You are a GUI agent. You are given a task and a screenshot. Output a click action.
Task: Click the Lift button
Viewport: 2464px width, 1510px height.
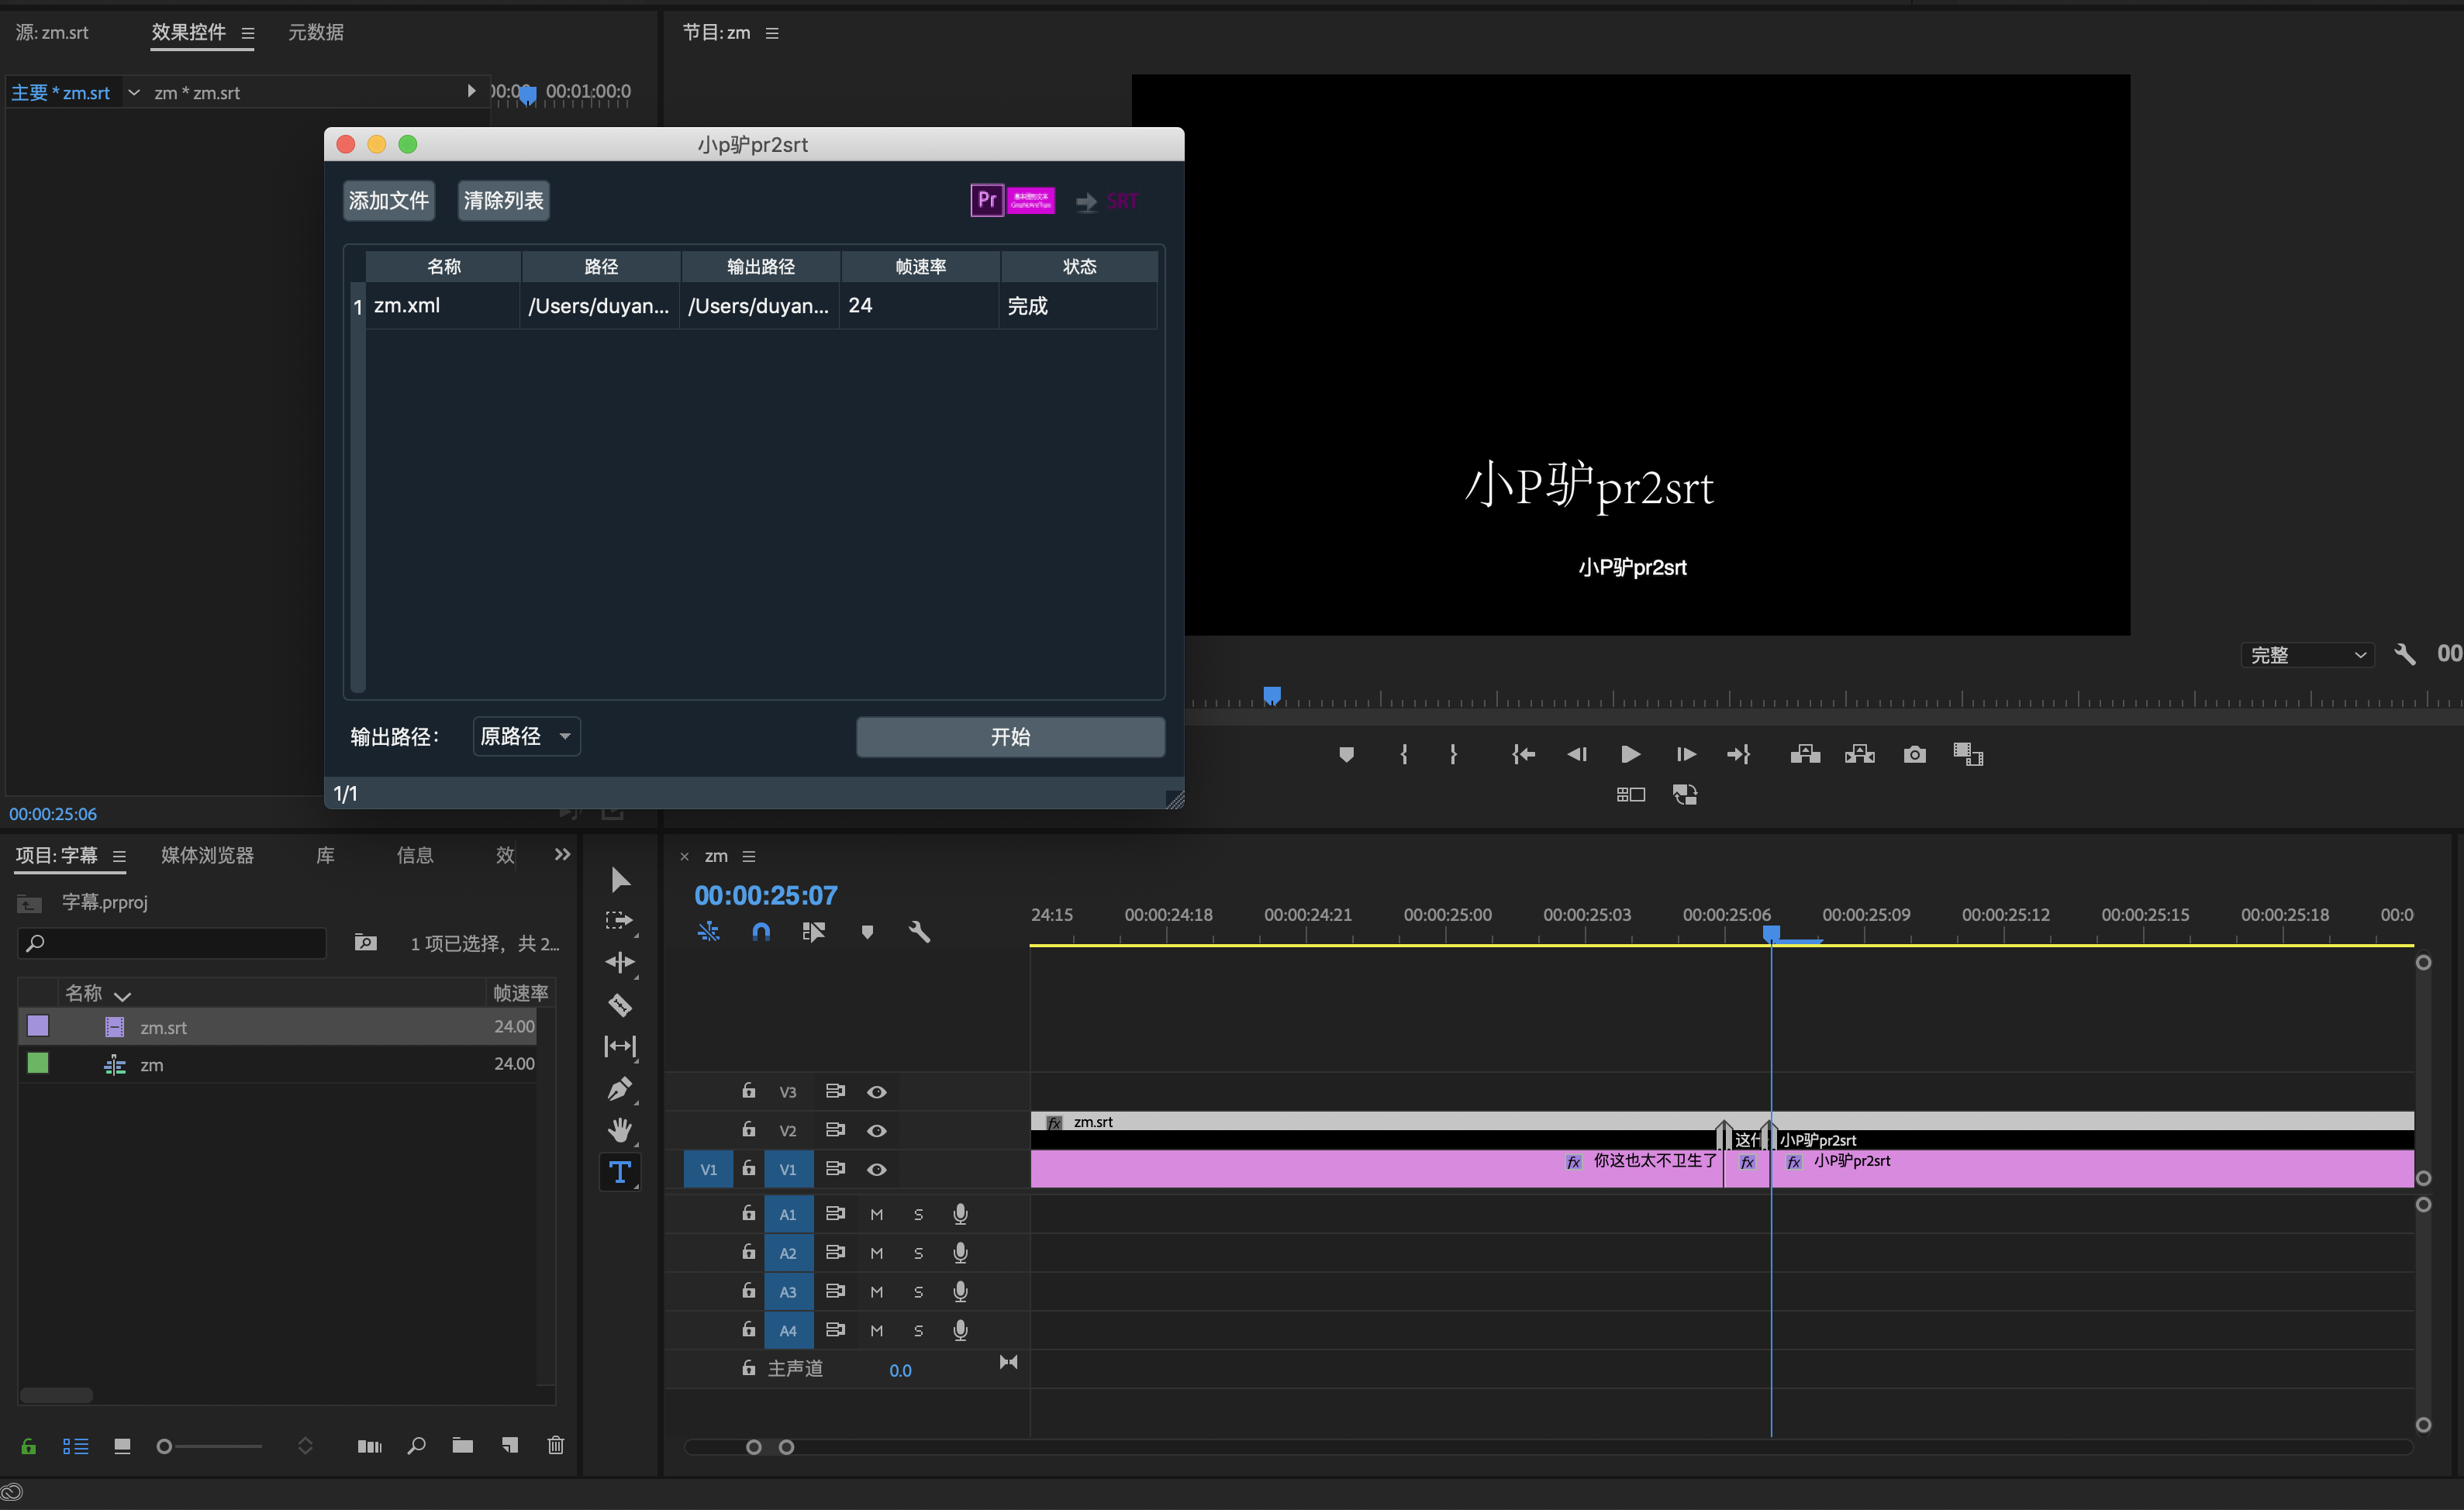pos(1805,754)
